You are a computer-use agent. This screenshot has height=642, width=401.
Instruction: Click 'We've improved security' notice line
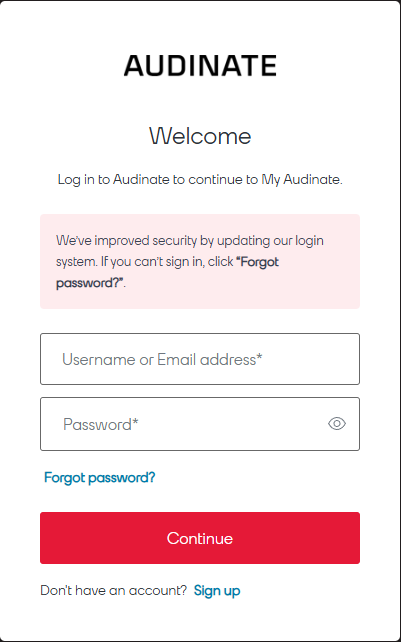[x=127, y=240]
